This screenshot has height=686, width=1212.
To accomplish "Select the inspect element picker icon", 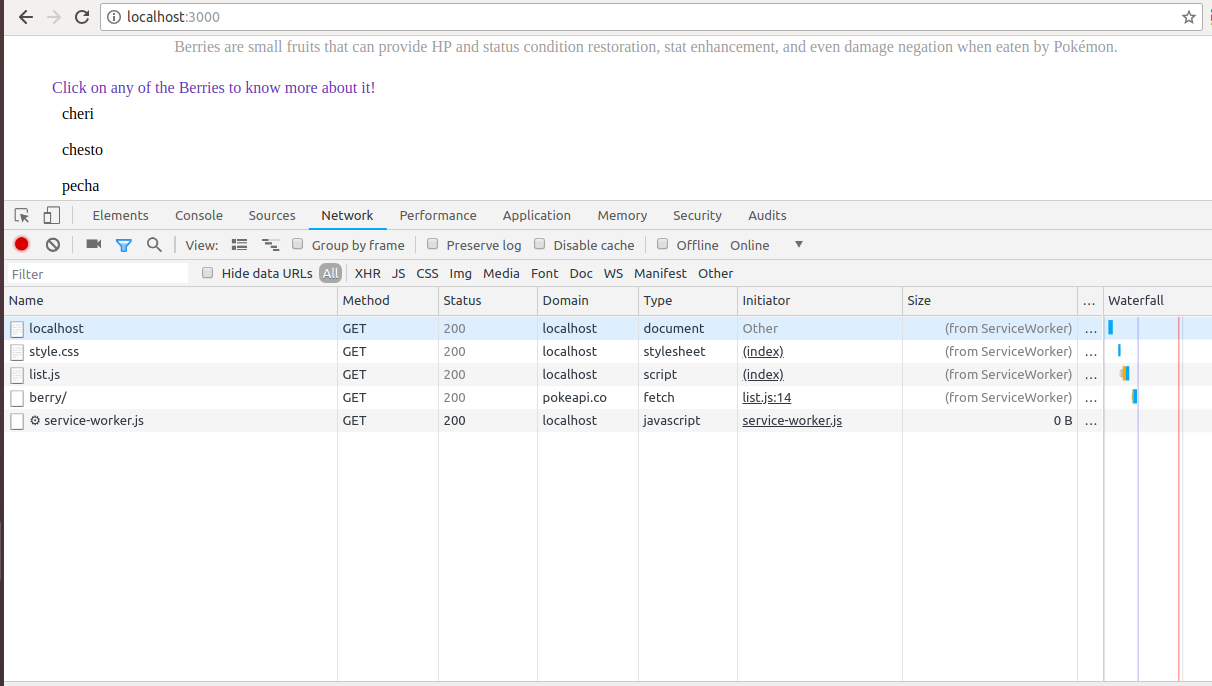I will (22, 215).
